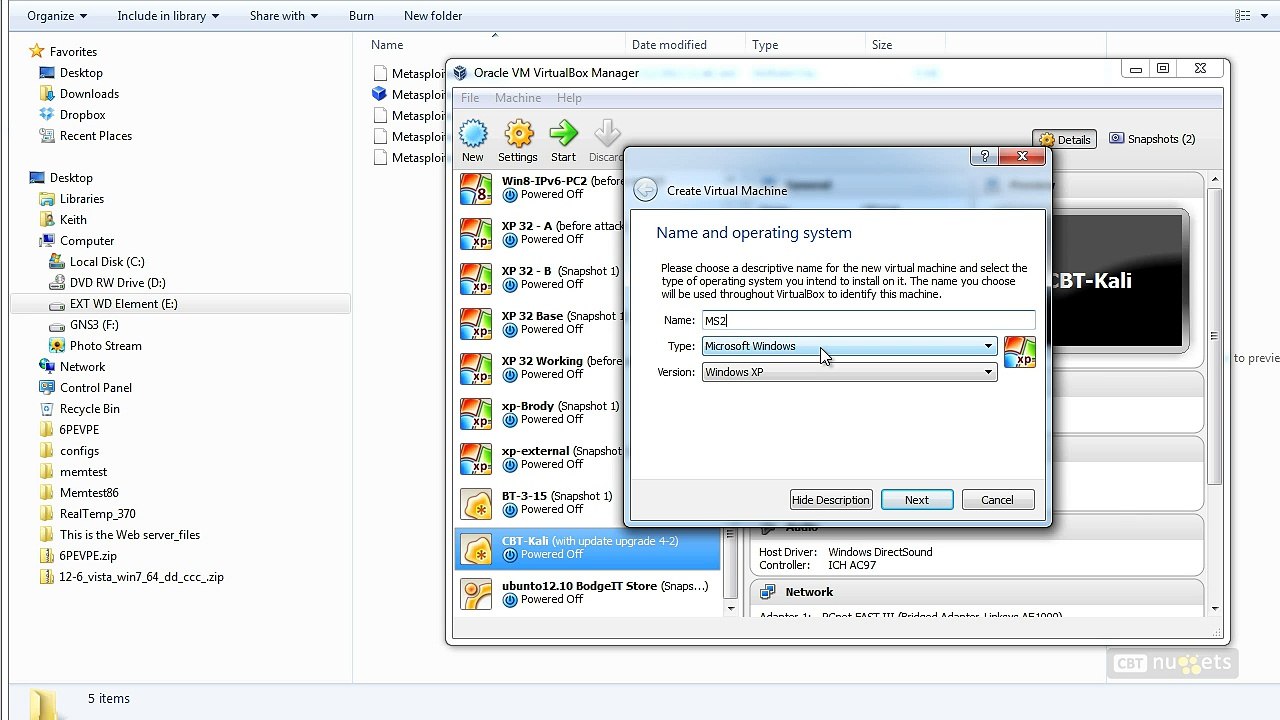
Task: Cancel the Create Virtual Machine dialog
Action: pos(997,500)
